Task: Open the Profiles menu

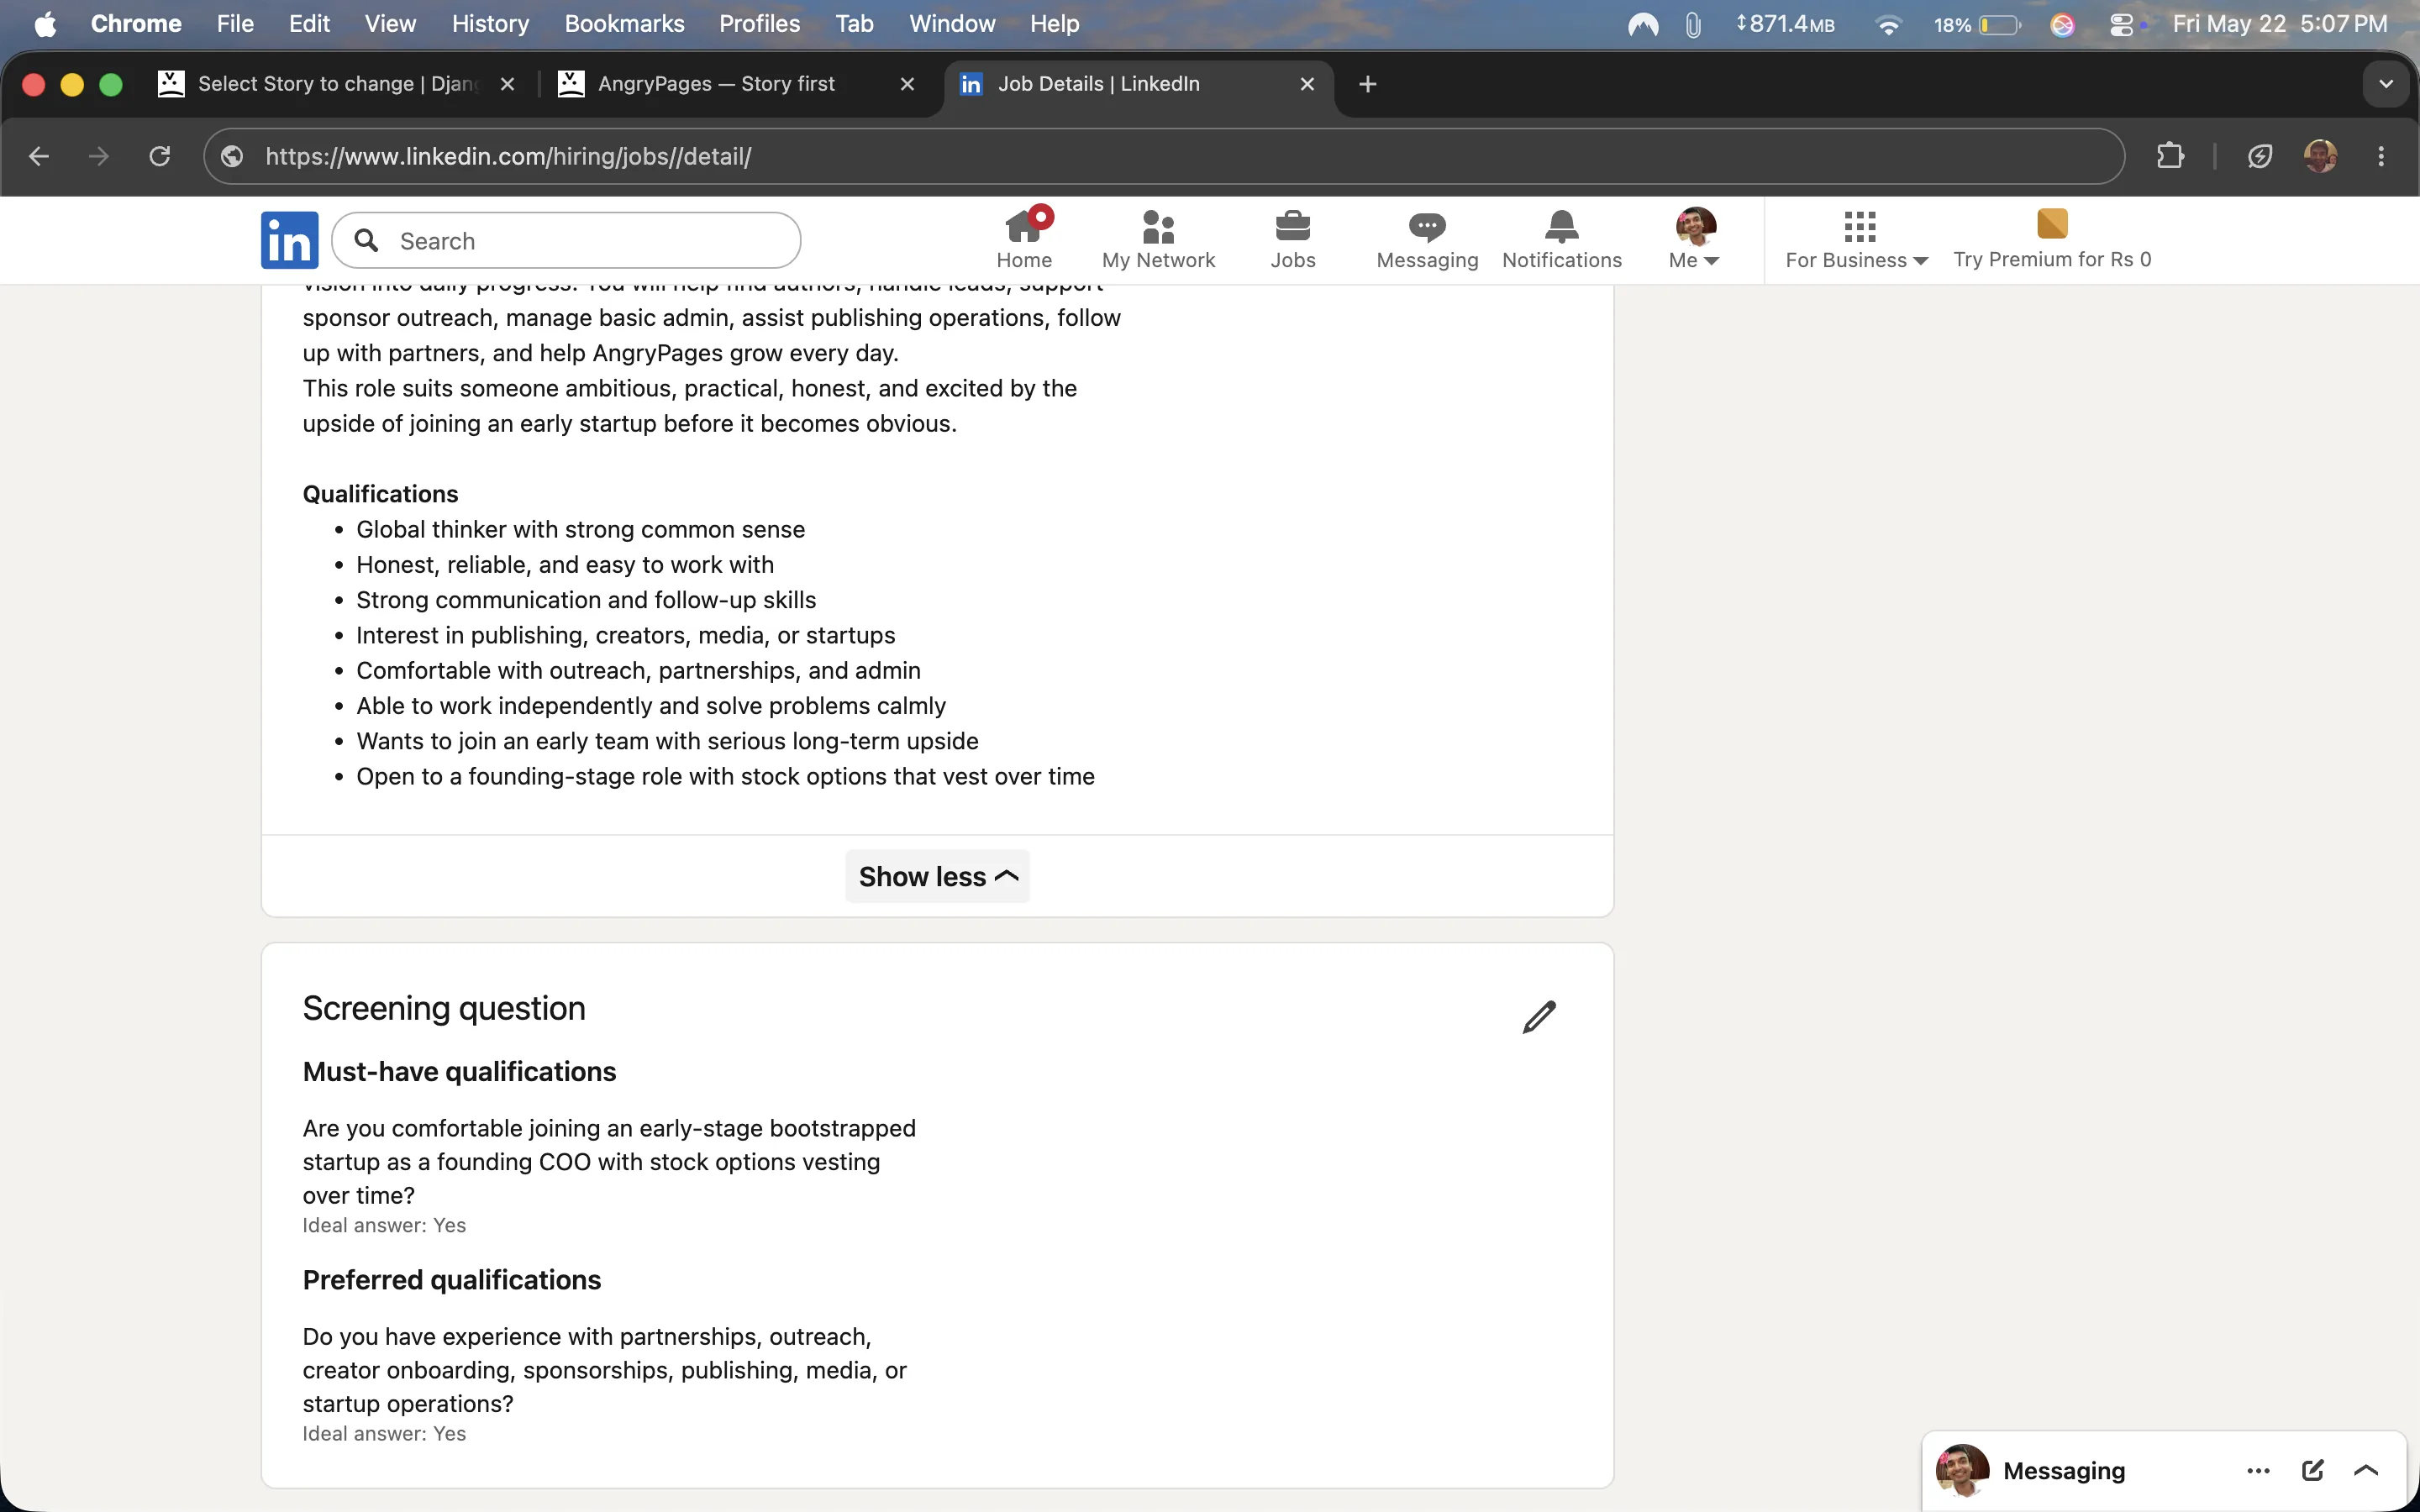Action: coord(759,24)
